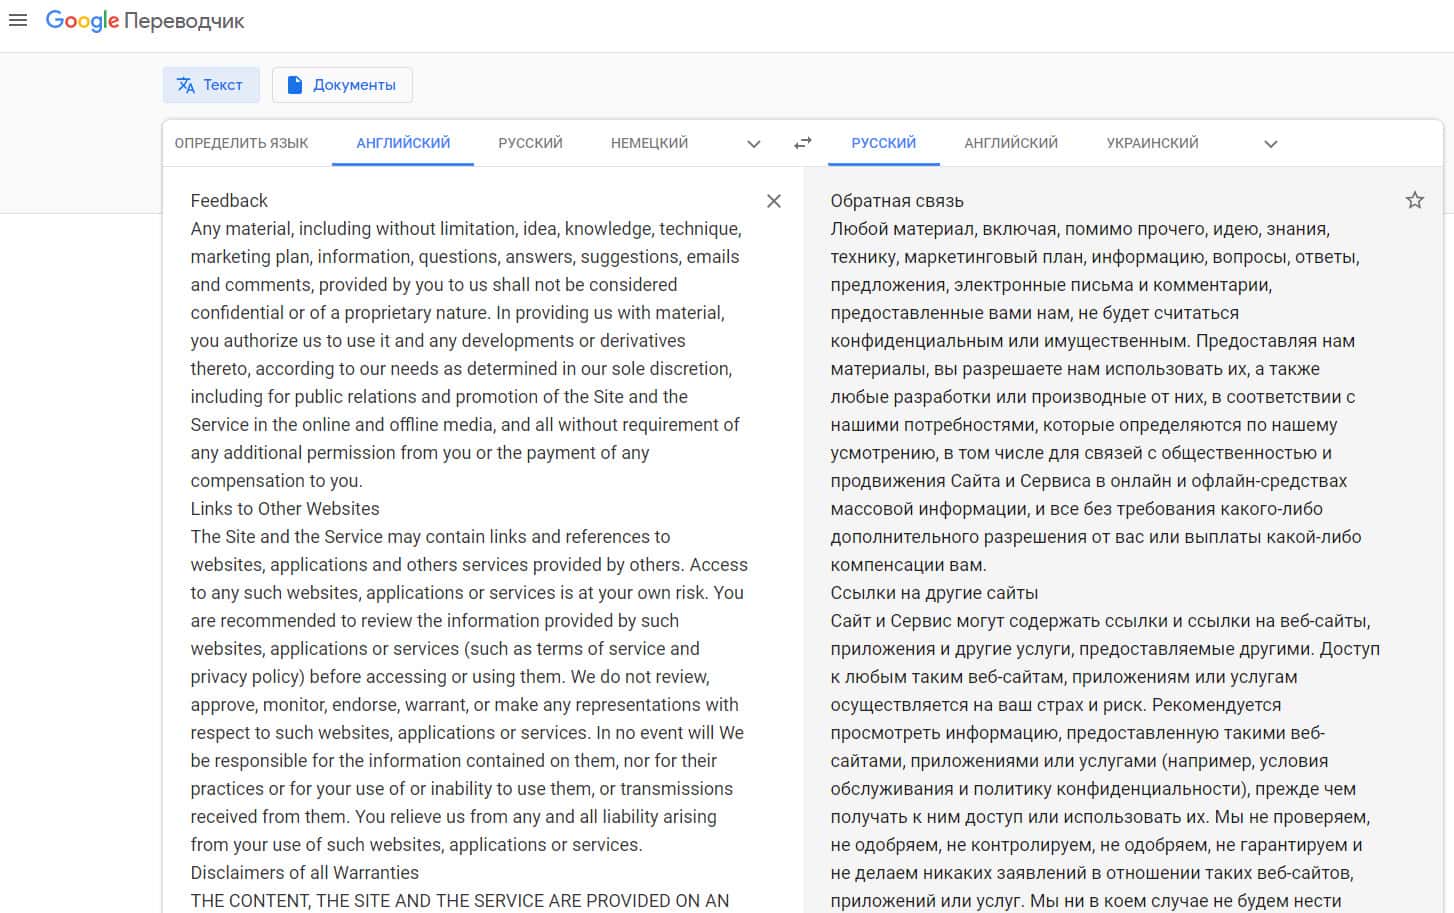Expand the target language list
This screenshot has height=913, width=1454.
coord(1270,144)
